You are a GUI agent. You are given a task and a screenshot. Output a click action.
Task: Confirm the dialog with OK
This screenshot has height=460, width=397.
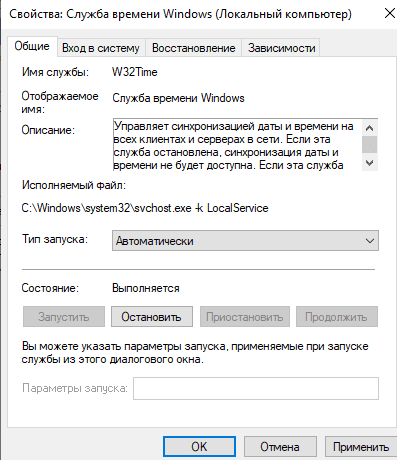[199, 447]
